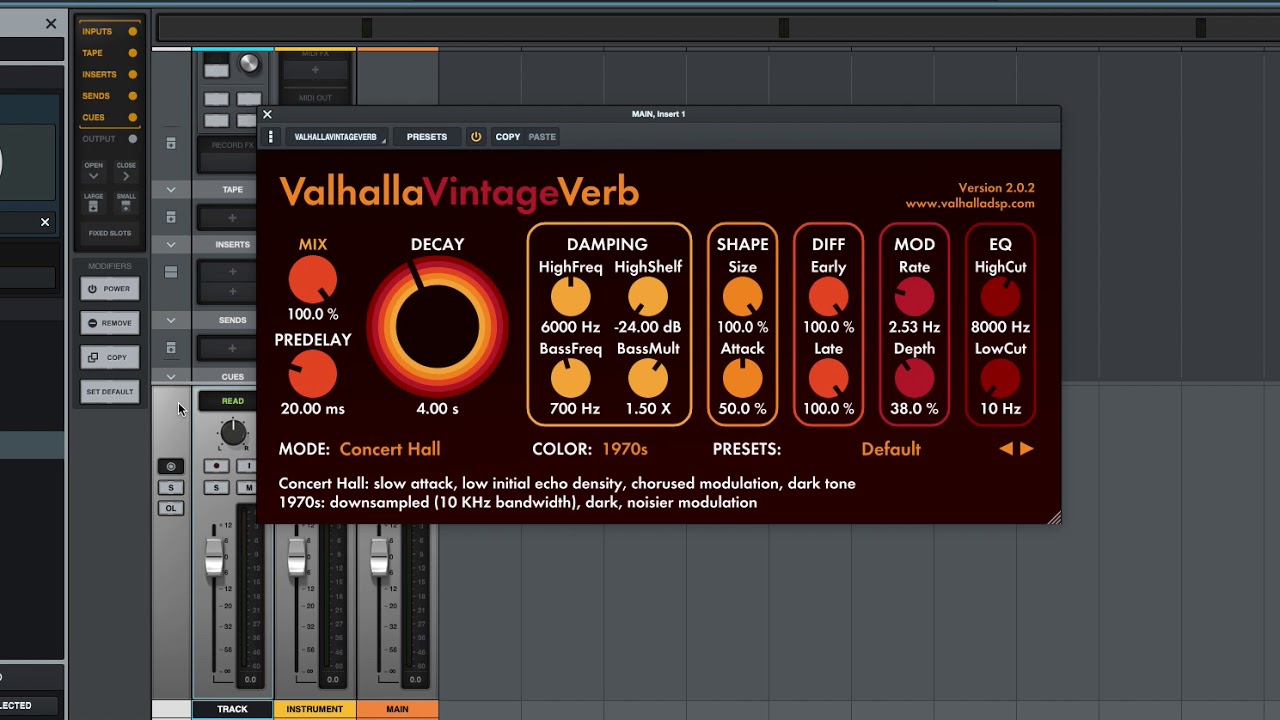The image size is (1280, 720).
Task: Click PASTE in the plugin header
Action: (x=542, y=137)
